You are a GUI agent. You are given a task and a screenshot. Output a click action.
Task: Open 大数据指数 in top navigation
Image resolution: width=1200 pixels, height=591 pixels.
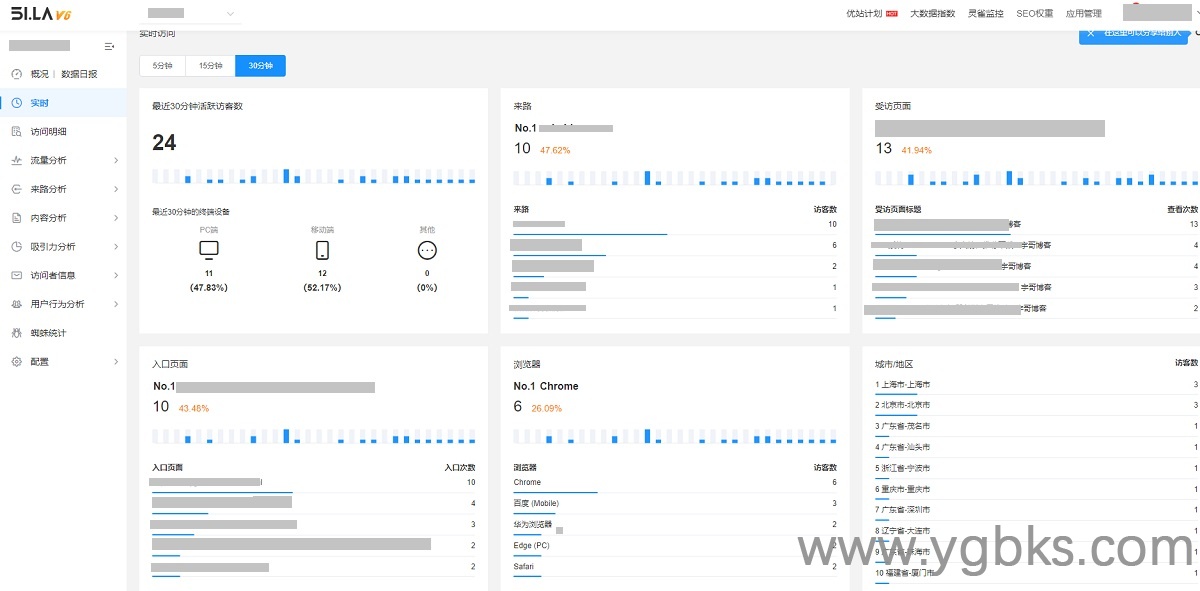coord(932,14)
